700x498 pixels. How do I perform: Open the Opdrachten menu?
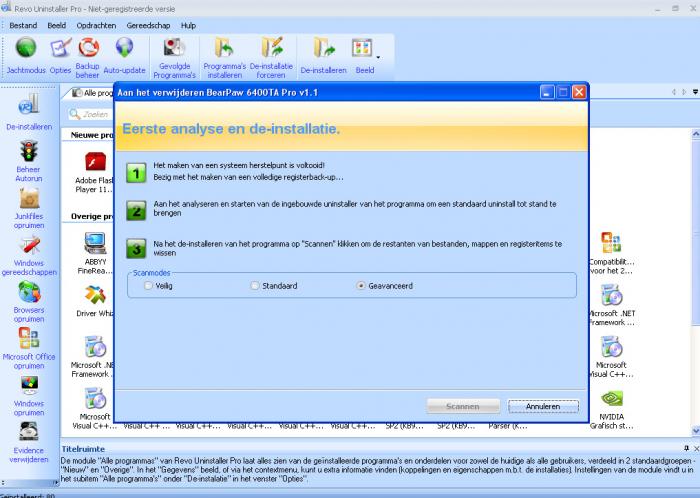tap(96, 25)
